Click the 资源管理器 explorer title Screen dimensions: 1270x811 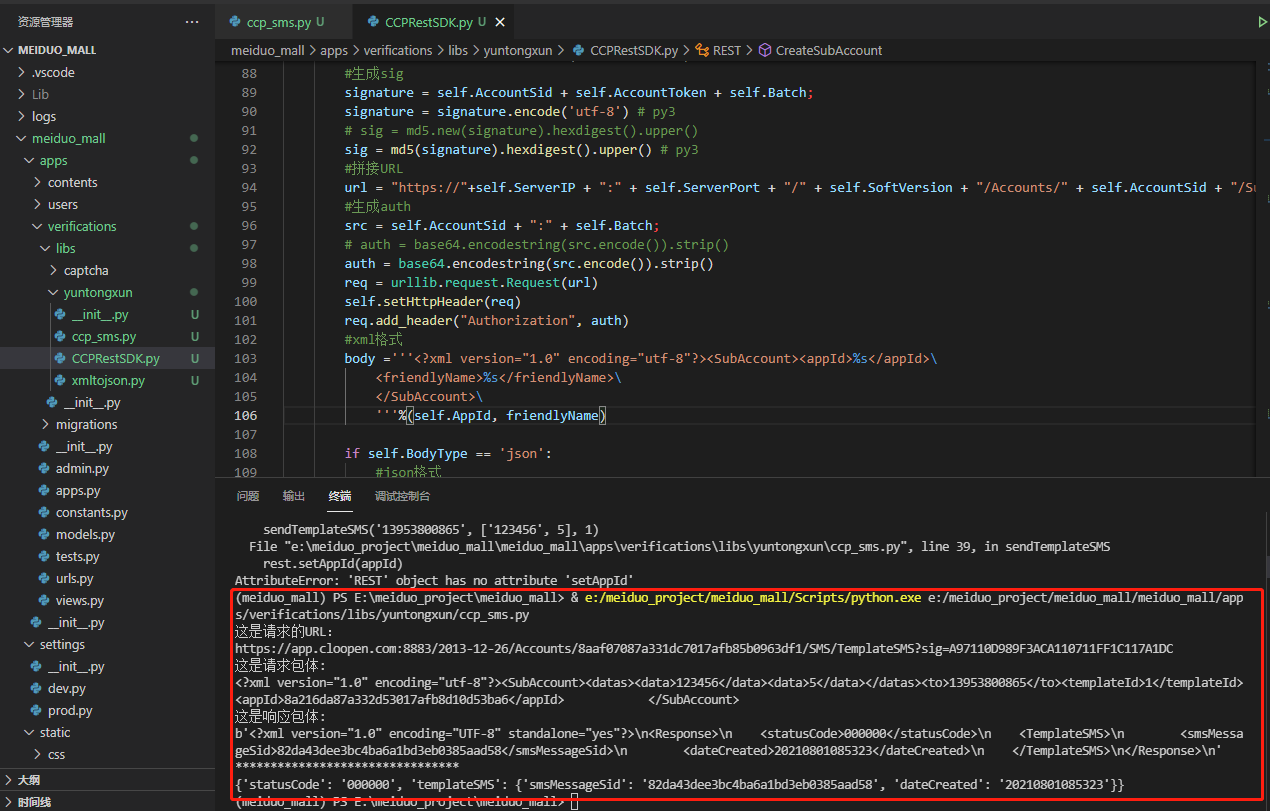pos(45,22)
